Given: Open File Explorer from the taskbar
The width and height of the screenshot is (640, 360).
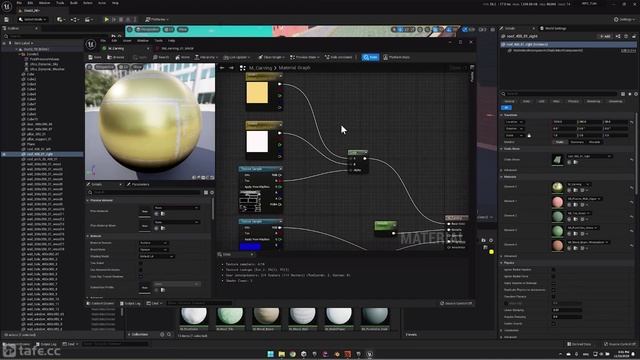Looking at the screenshot, I should click(282, 354).
